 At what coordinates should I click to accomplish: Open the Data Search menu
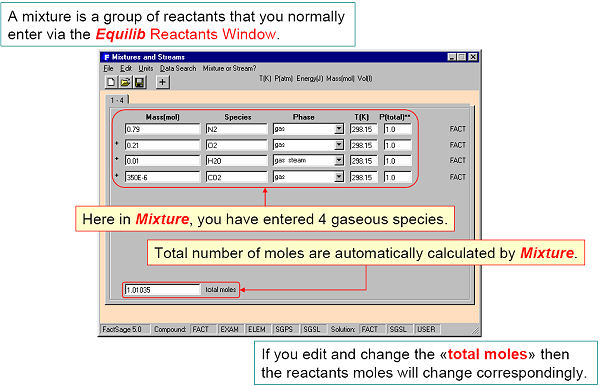tap(178, 68)
